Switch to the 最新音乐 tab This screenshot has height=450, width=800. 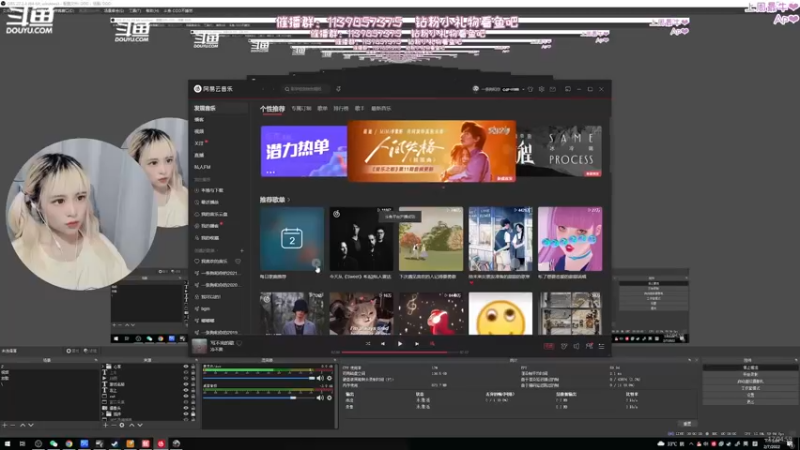[381, 109]
